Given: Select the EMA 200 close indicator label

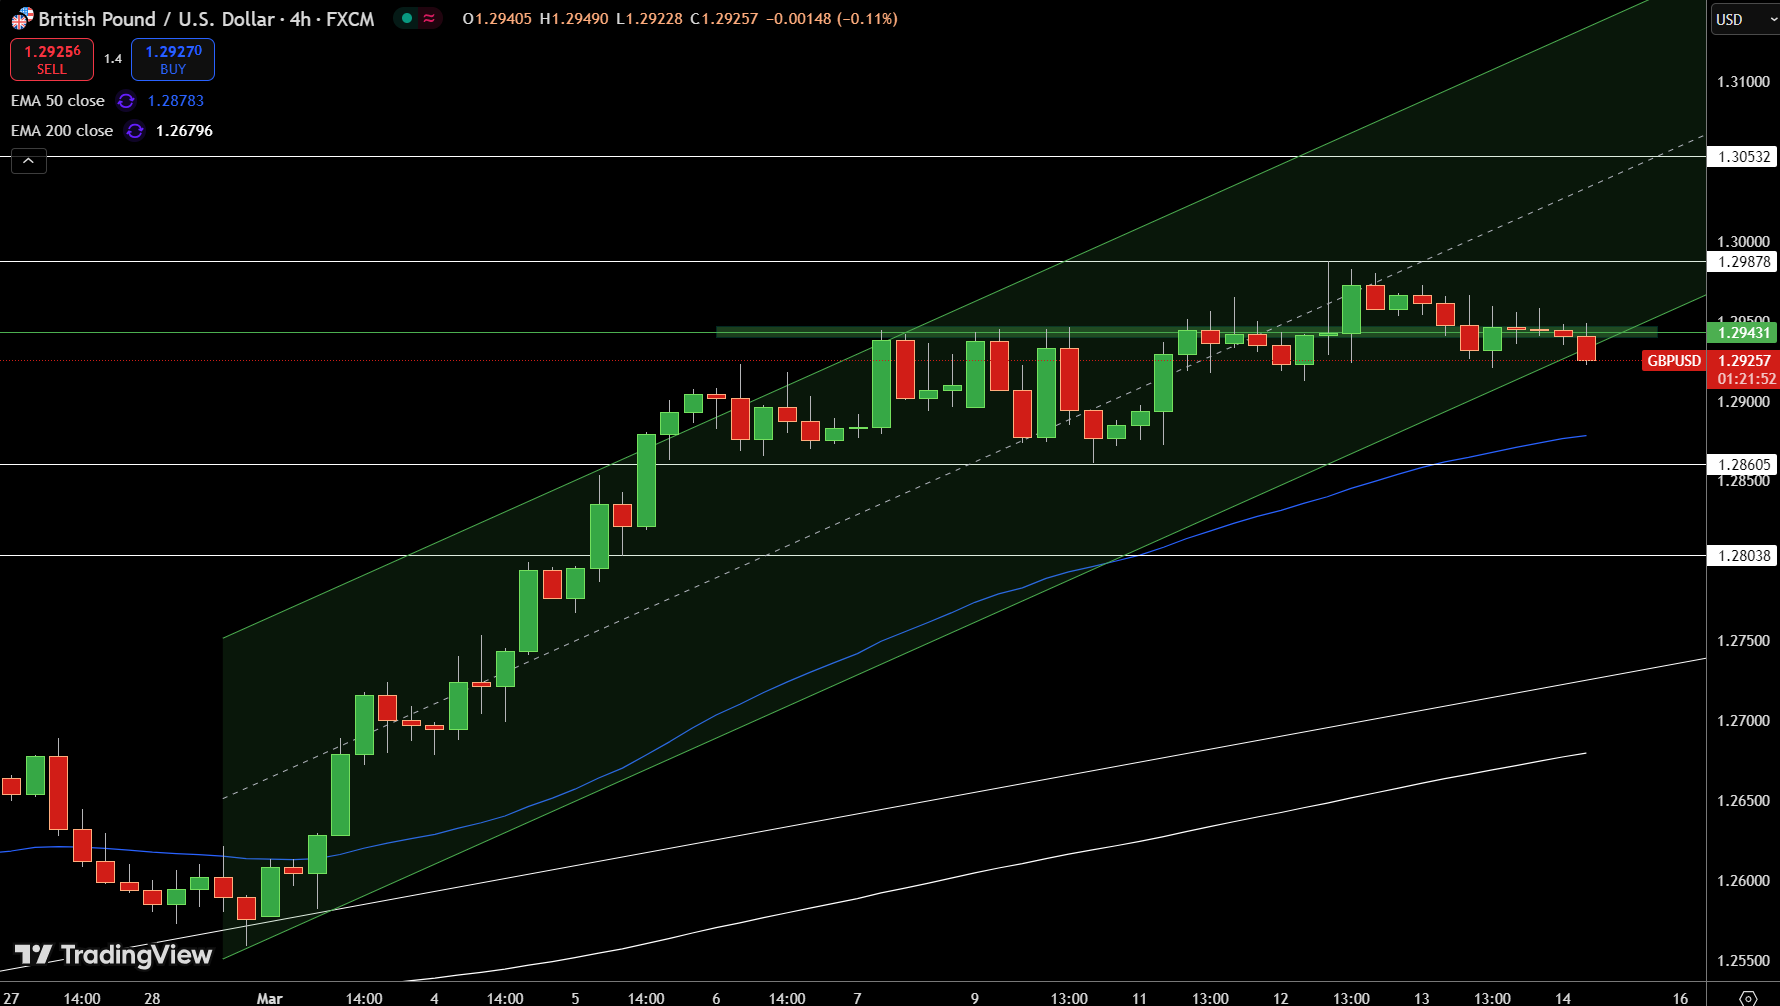Looking at the screenshot, I should (62, 131).
